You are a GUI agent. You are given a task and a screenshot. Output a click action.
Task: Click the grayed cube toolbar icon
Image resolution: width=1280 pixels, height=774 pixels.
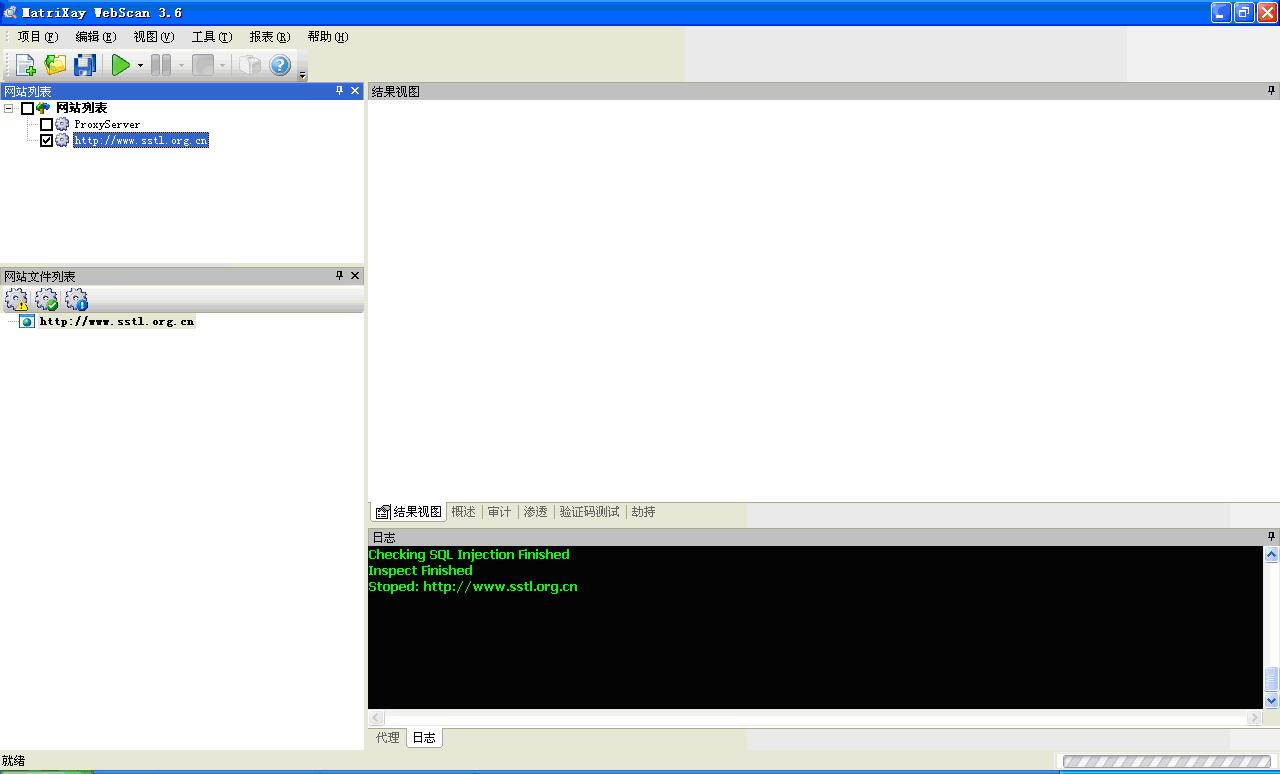coord(250,65)
